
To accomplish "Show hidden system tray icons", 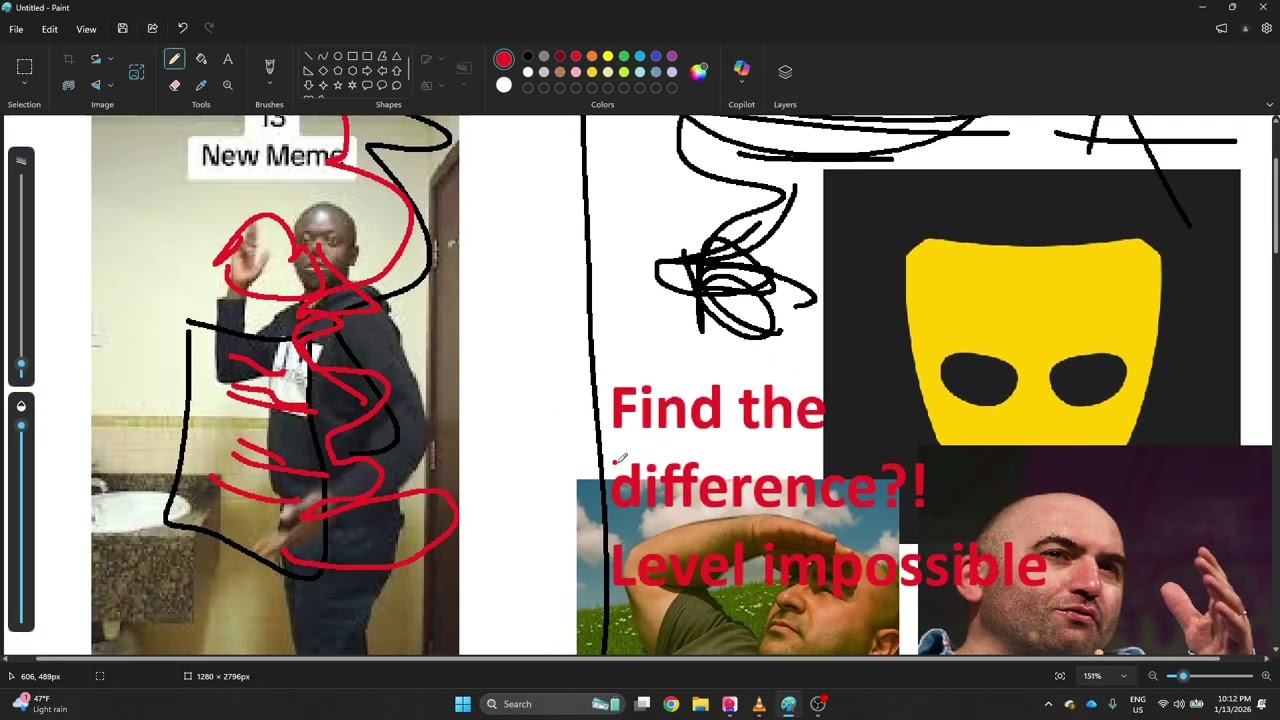I will [1048, 704].
